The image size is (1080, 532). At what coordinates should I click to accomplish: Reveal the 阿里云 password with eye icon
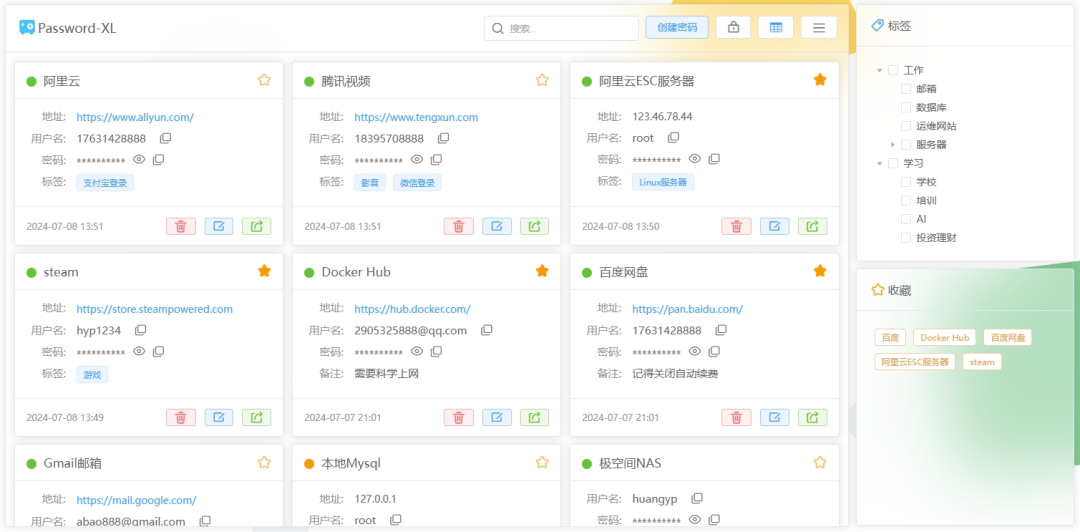[x=140, y=160]
